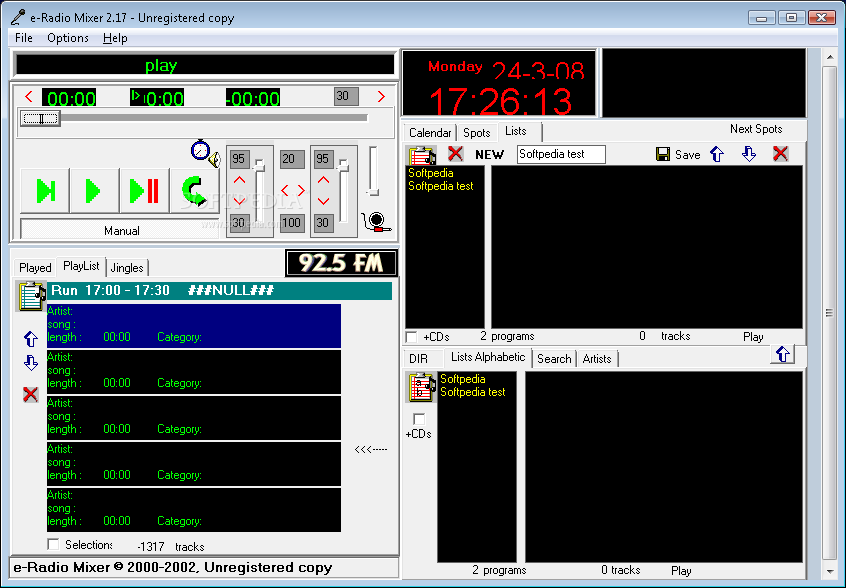Image resolution: width=846 pixels, height=588 pixels.
Task: Delete playlist track with the red X
Action: [x=31, y=394]
